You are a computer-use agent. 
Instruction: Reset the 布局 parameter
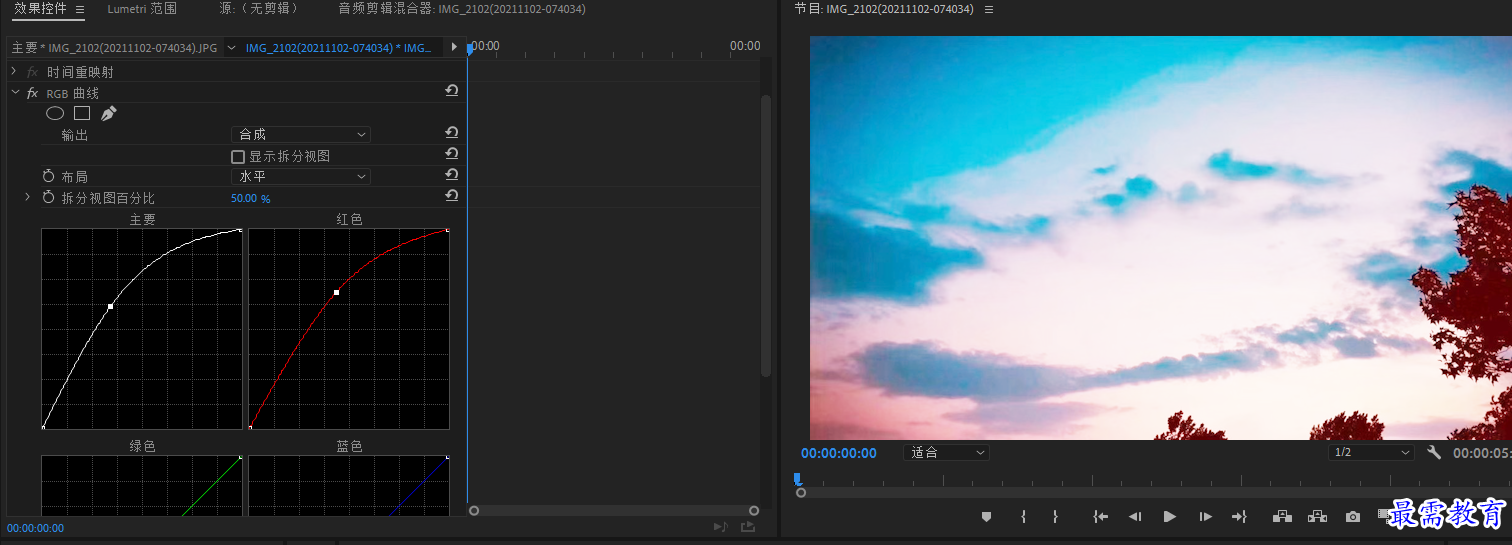[452, 175]
